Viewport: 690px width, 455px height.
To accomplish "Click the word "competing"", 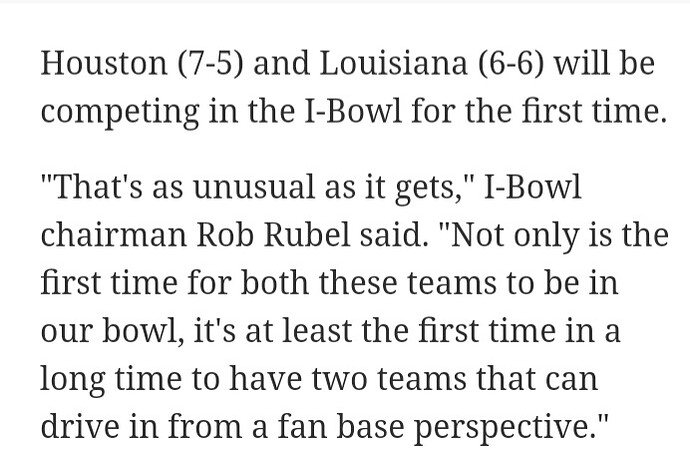I will (x=119, y=113).
